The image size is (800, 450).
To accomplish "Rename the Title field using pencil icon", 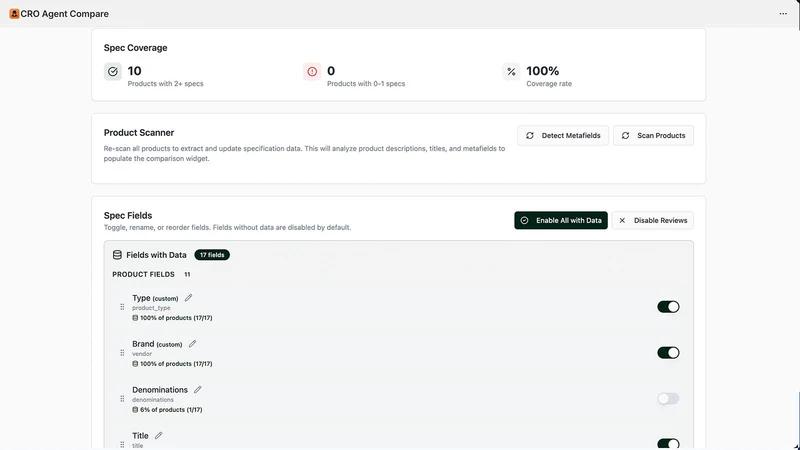I will pyautogui.click(x=159, y=436).
